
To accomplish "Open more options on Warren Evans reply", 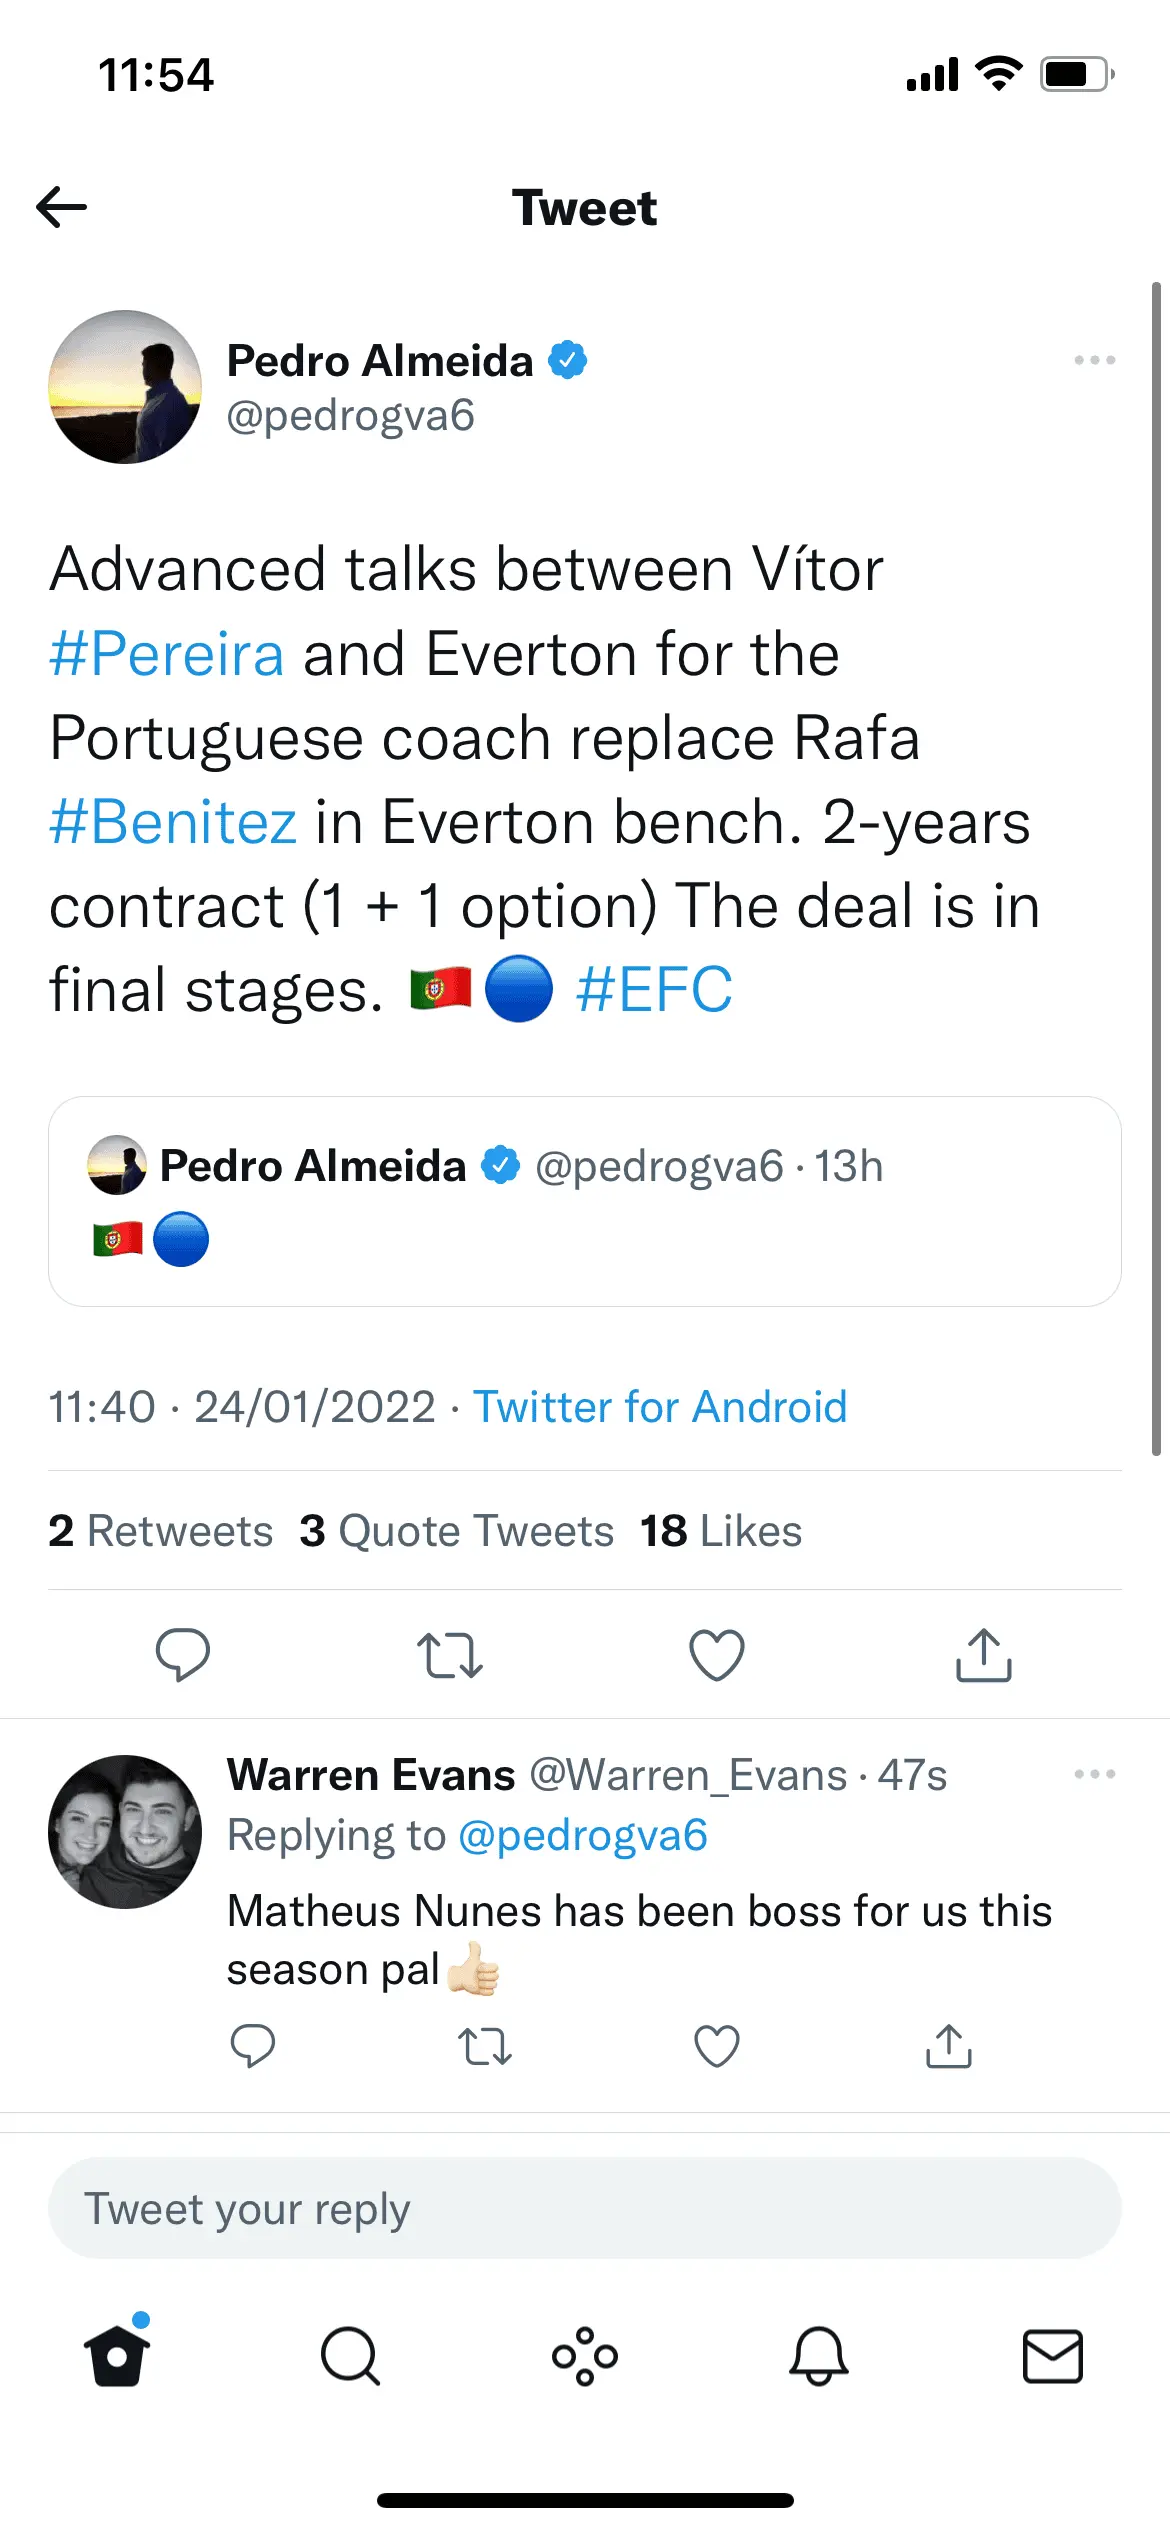I will coord(1094,1774).
